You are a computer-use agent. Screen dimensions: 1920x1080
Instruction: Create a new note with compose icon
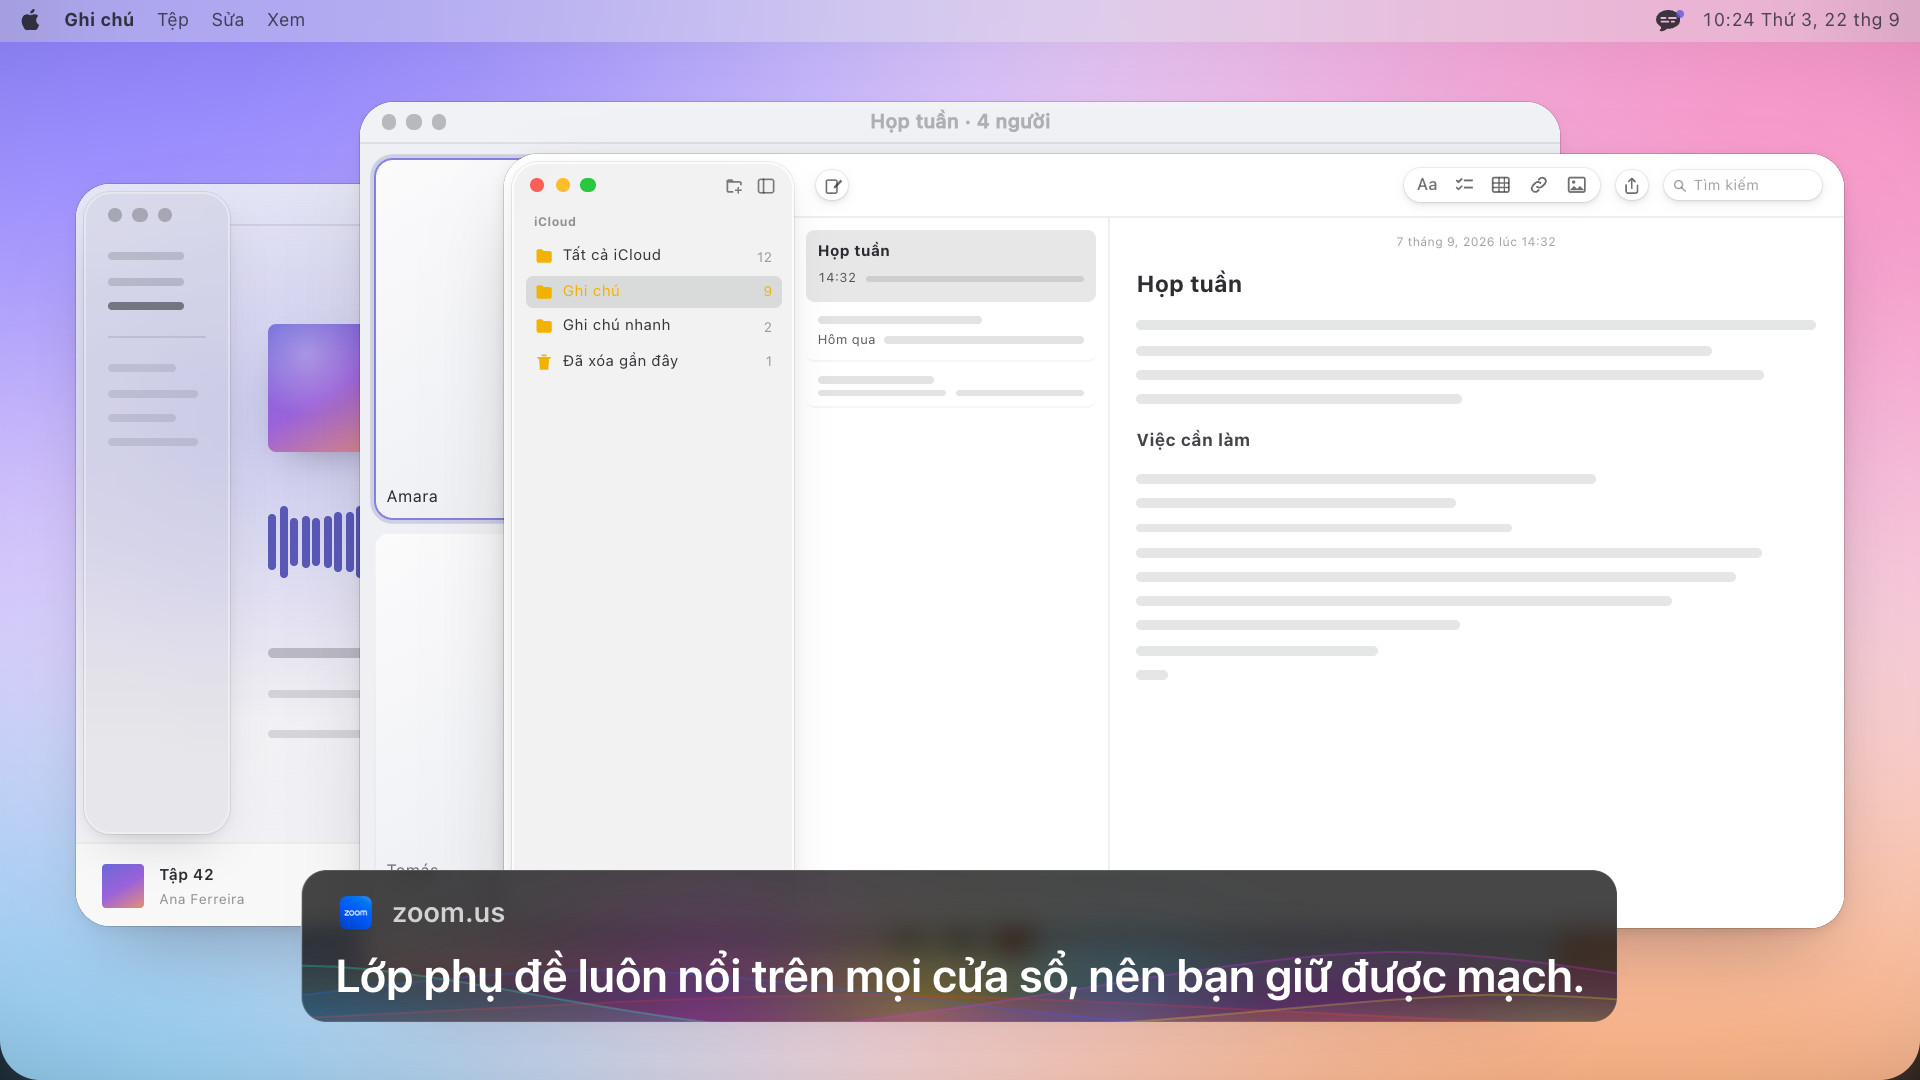[832, 186]
